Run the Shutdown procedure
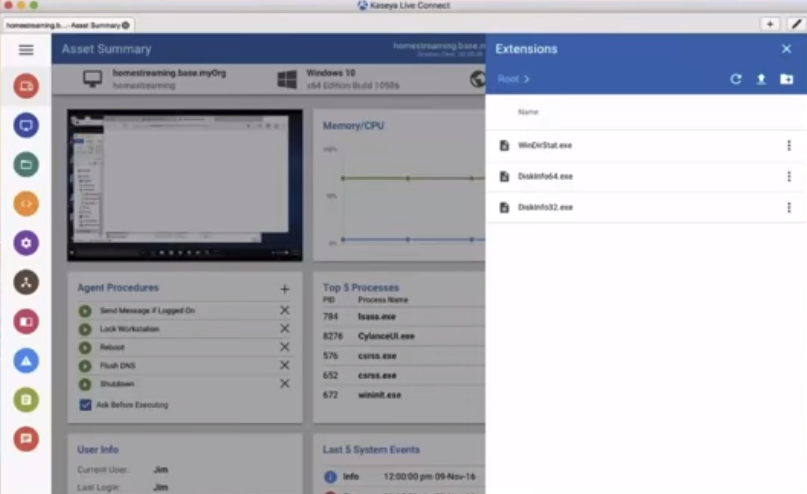Viewport: 807px width, 494px height. tap(85, 384)
